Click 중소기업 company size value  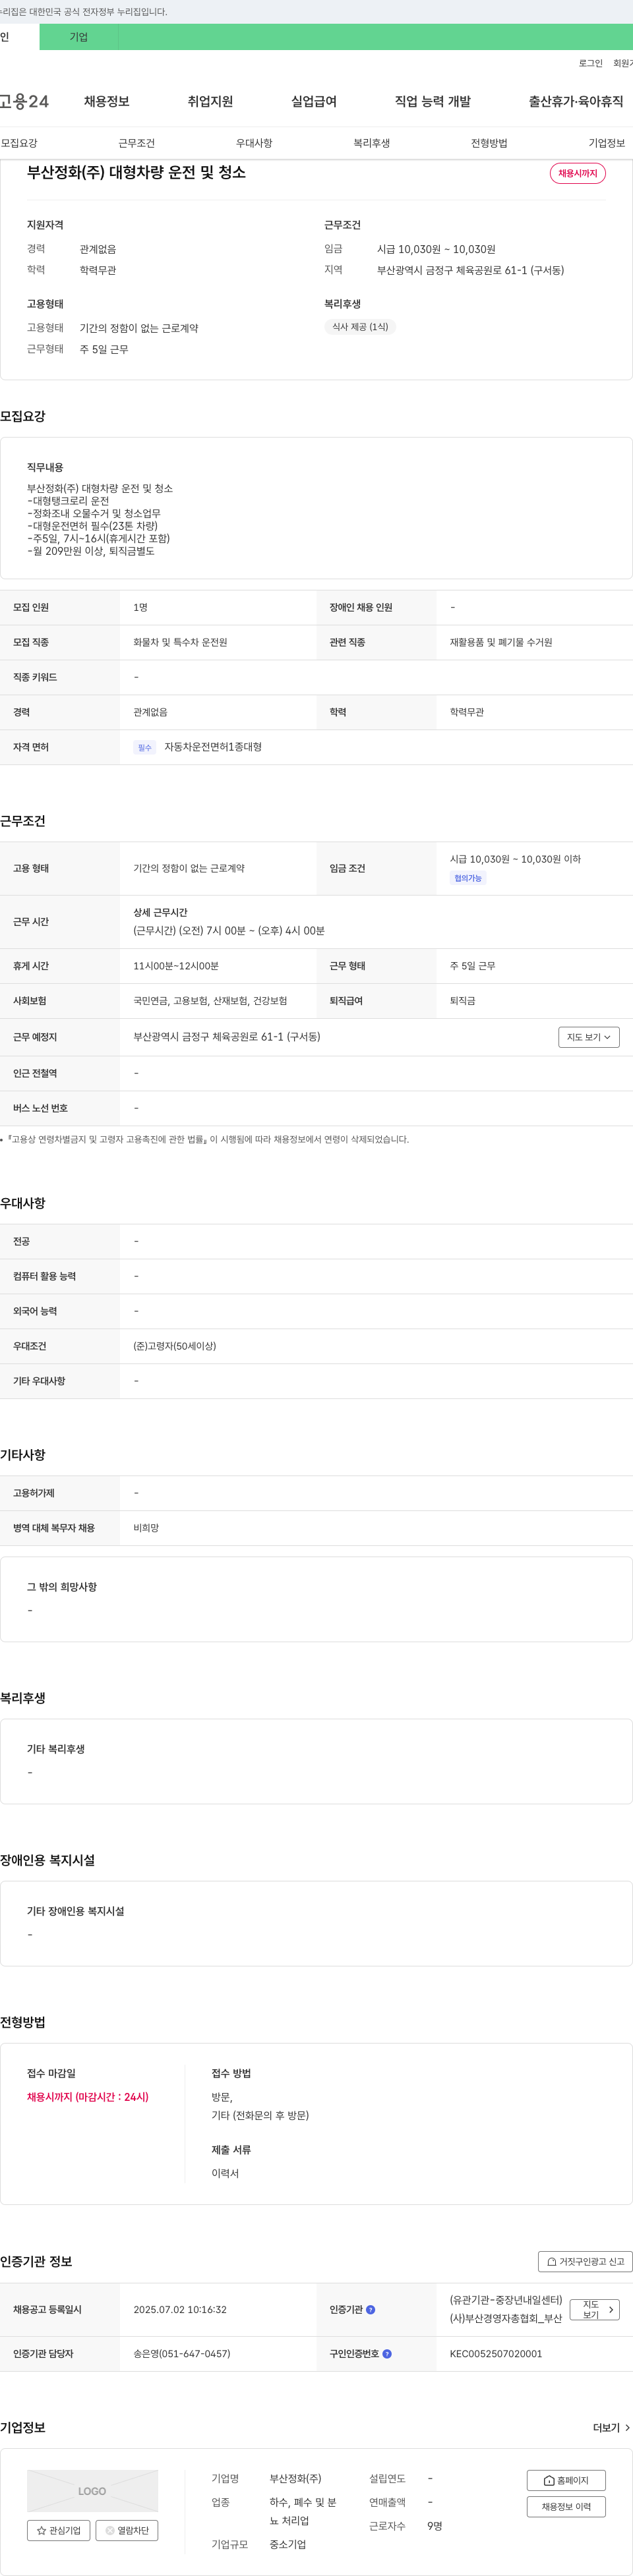pyautogui.click(x=288, y=2544)
